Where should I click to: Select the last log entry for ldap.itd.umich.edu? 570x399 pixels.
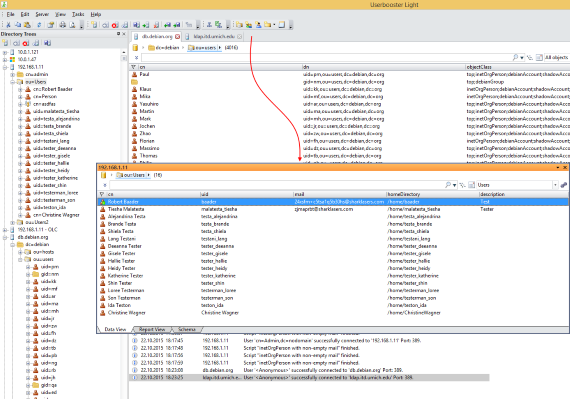tap(309, 378)
